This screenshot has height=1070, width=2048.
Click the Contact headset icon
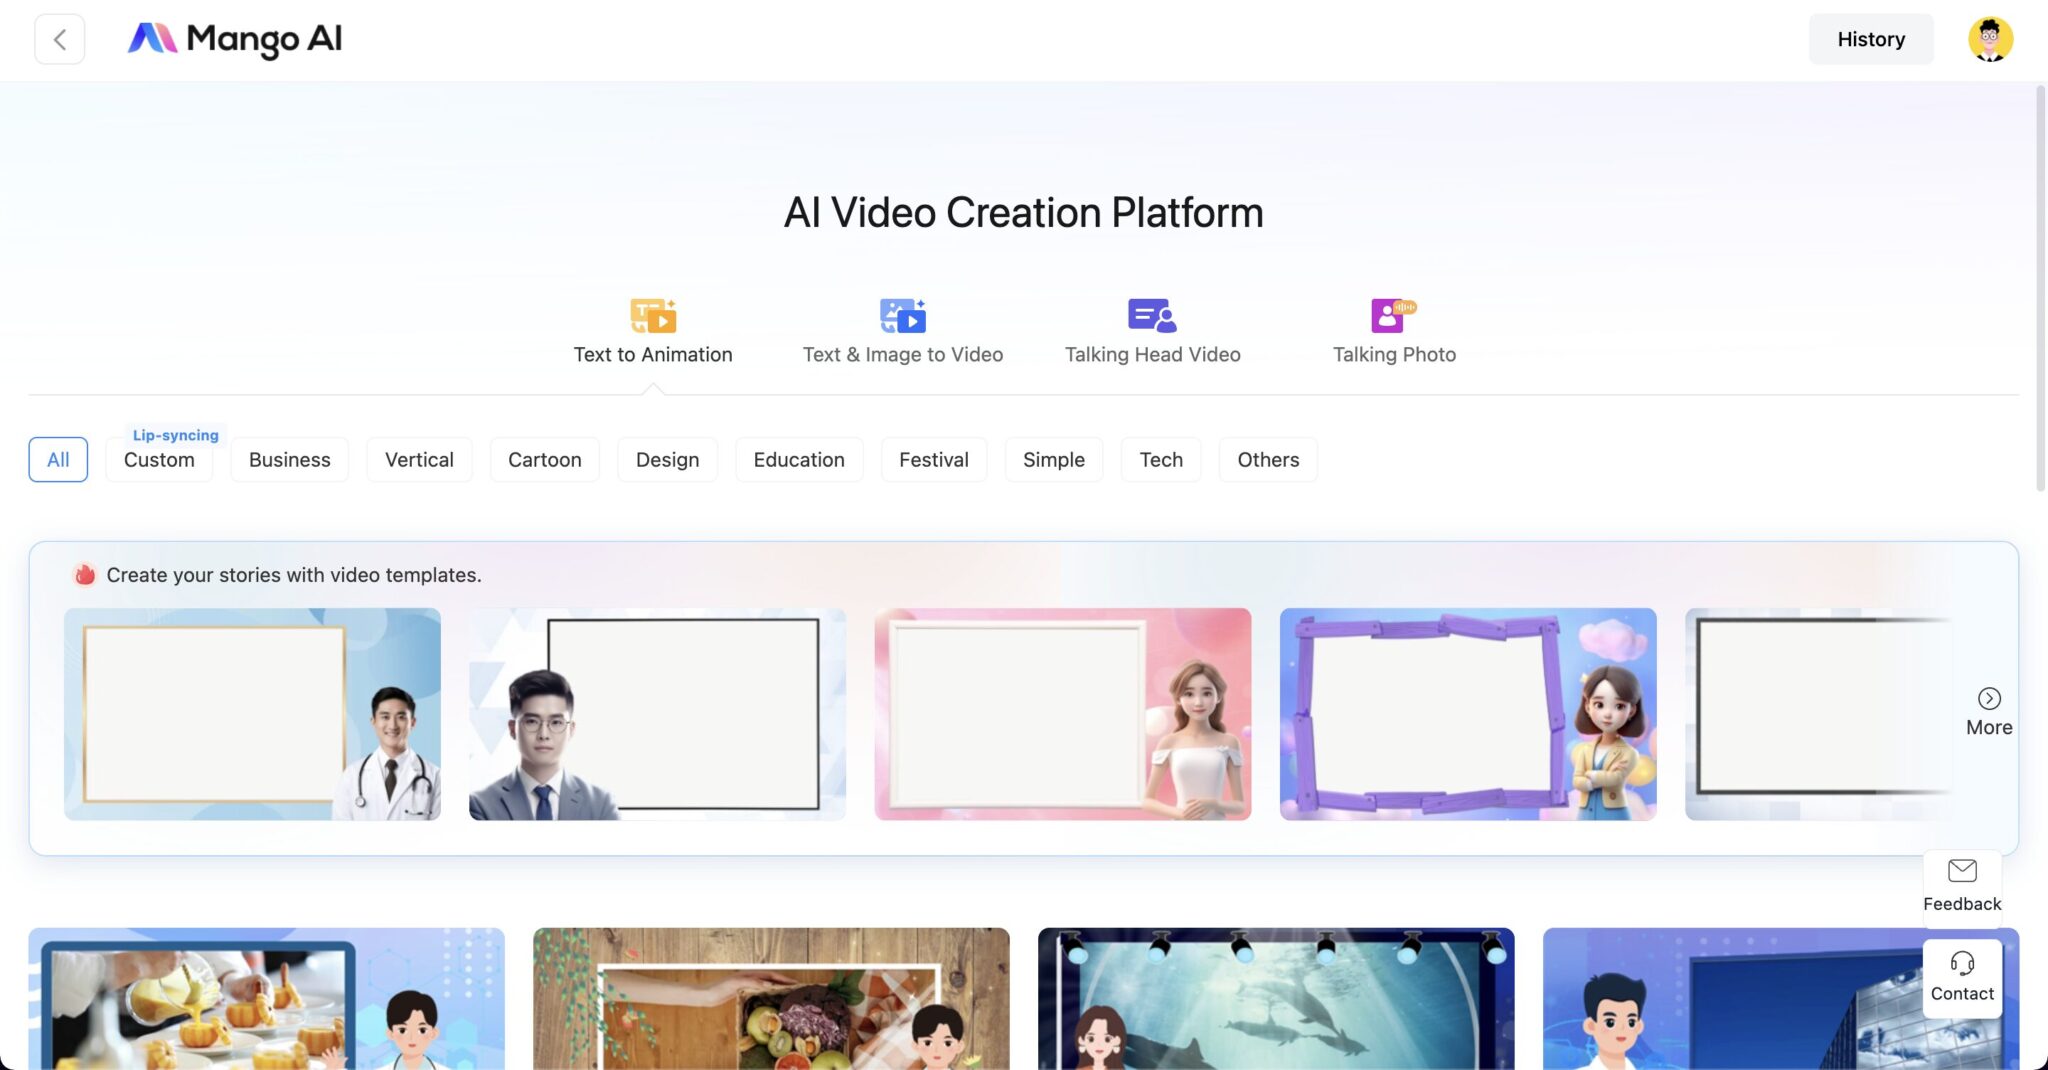[x=1962, y=963]
